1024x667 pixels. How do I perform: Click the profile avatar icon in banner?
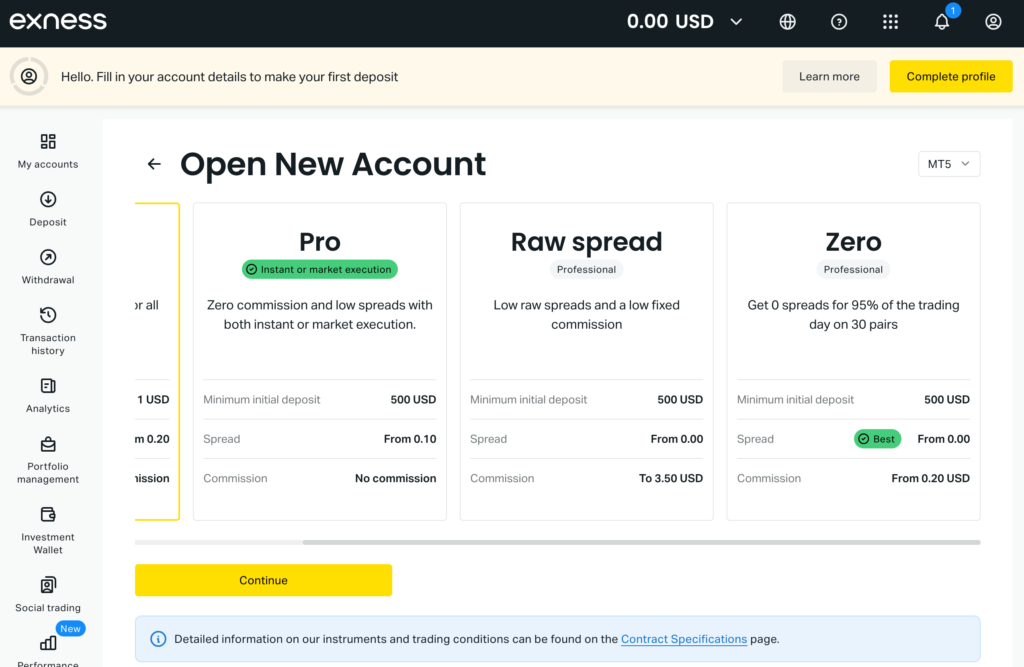pyautogui.click(x=29, y=76)
